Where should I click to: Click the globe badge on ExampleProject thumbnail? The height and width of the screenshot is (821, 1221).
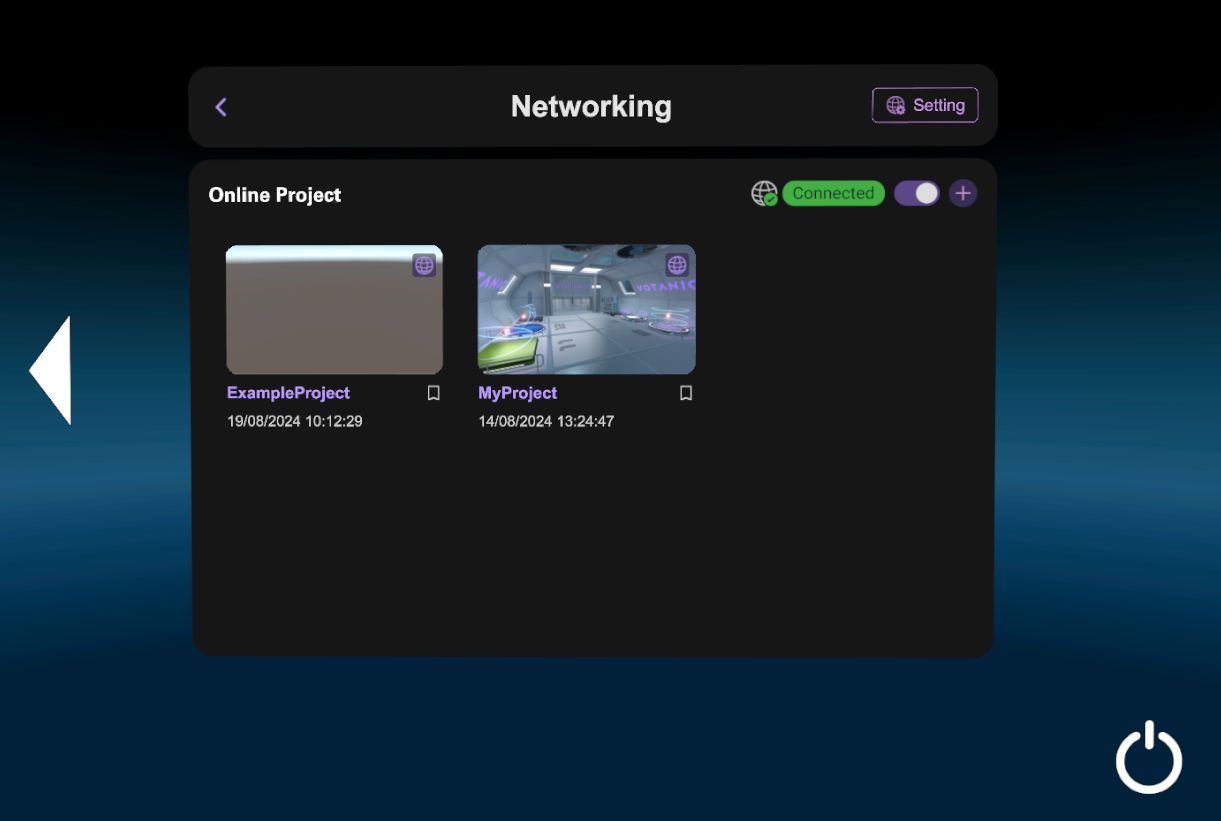[x=424, y=265]
